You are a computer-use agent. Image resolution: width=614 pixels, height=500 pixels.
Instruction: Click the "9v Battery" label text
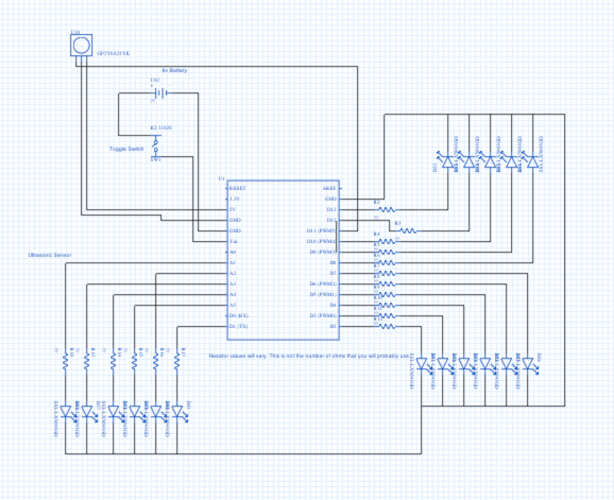(174, 71)
